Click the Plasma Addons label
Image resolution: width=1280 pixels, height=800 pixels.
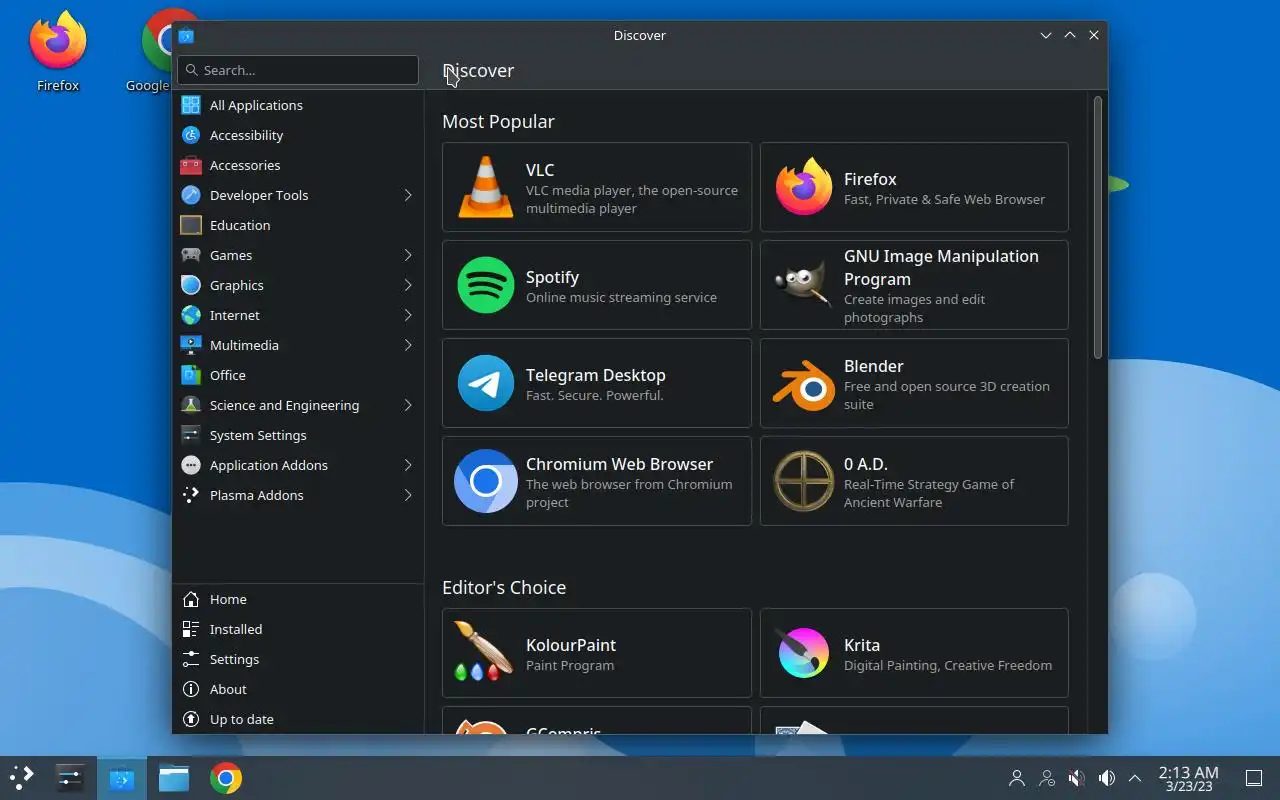point(256,495)
